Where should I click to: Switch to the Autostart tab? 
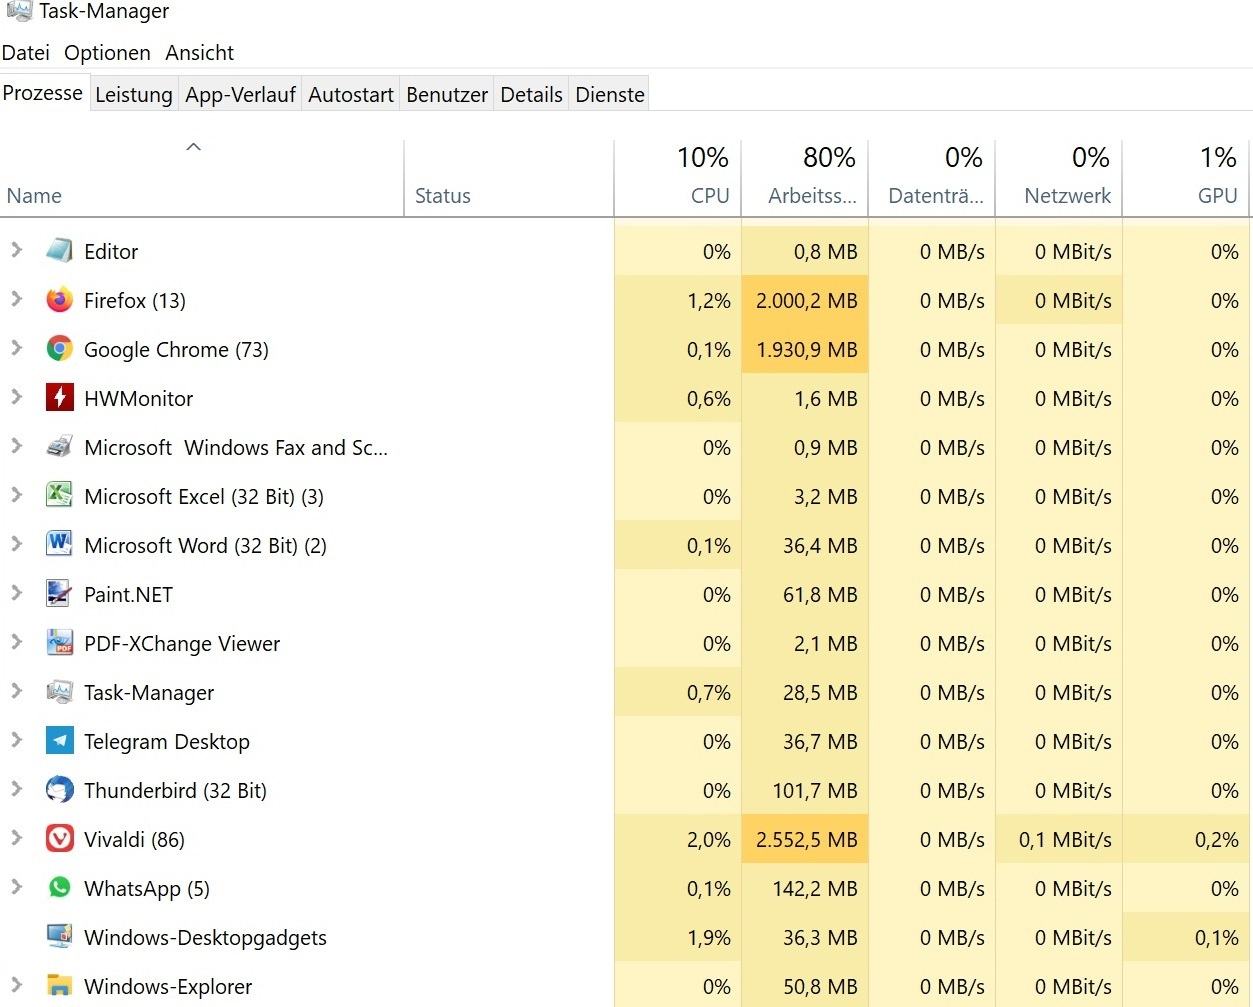(x=351, y=95)
